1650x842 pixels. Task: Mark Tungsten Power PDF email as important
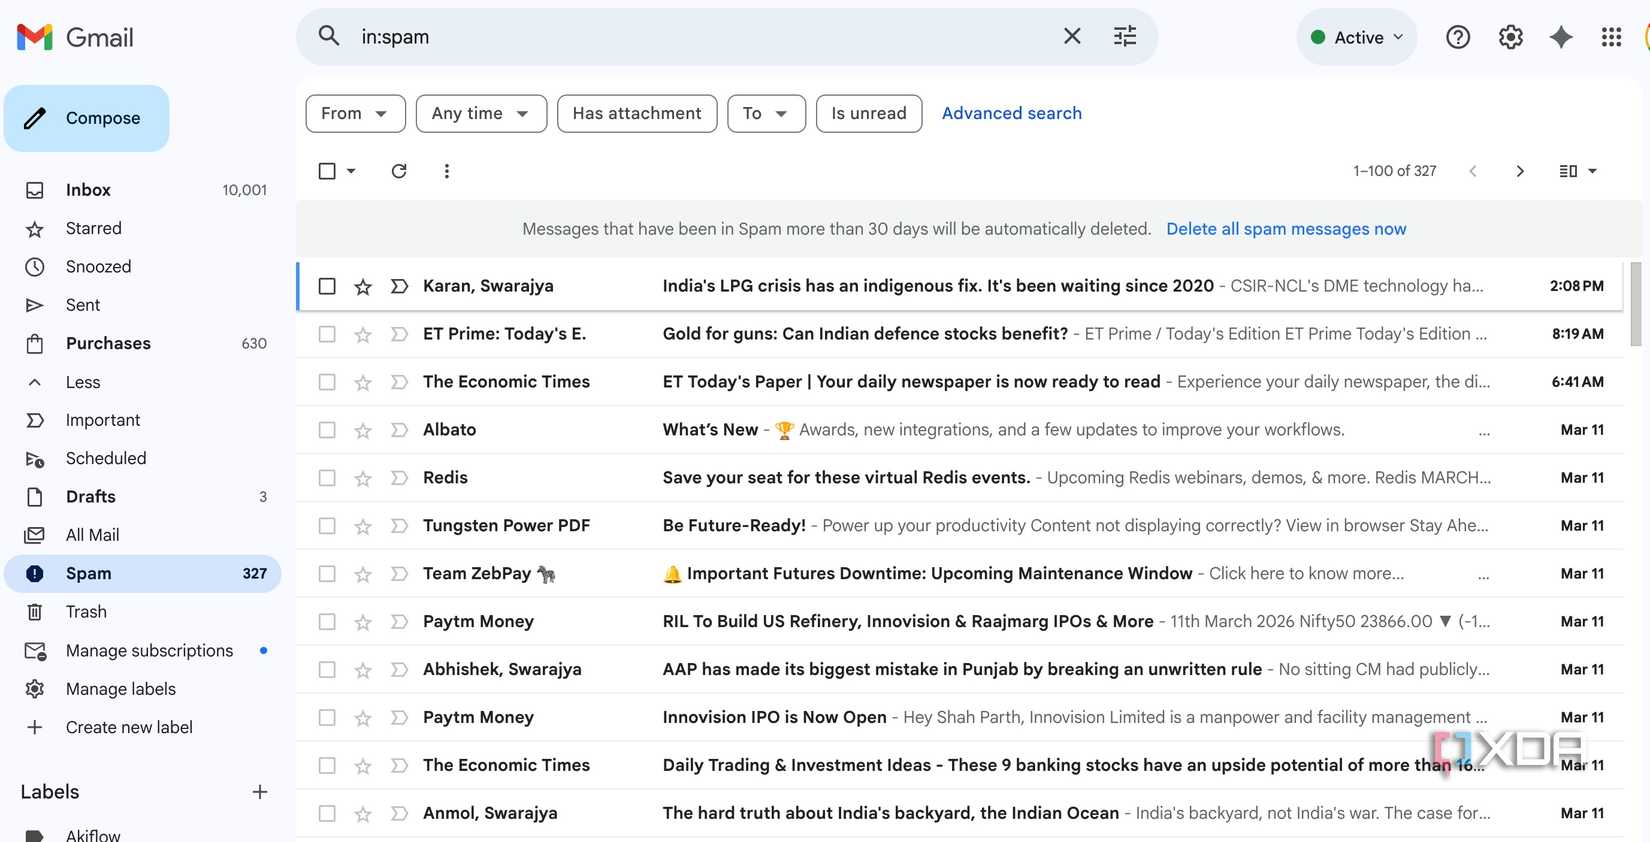399,527
